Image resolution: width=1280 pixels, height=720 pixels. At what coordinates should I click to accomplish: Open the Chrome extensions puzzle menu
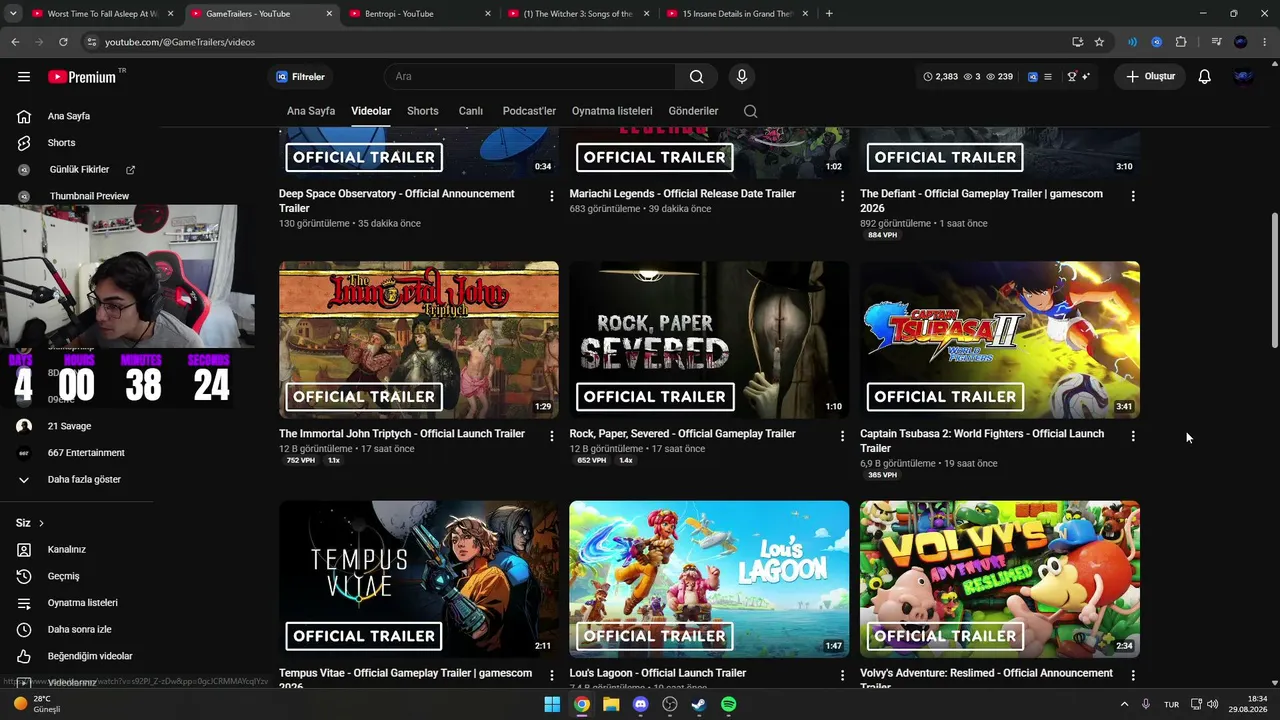point(1181,42)
